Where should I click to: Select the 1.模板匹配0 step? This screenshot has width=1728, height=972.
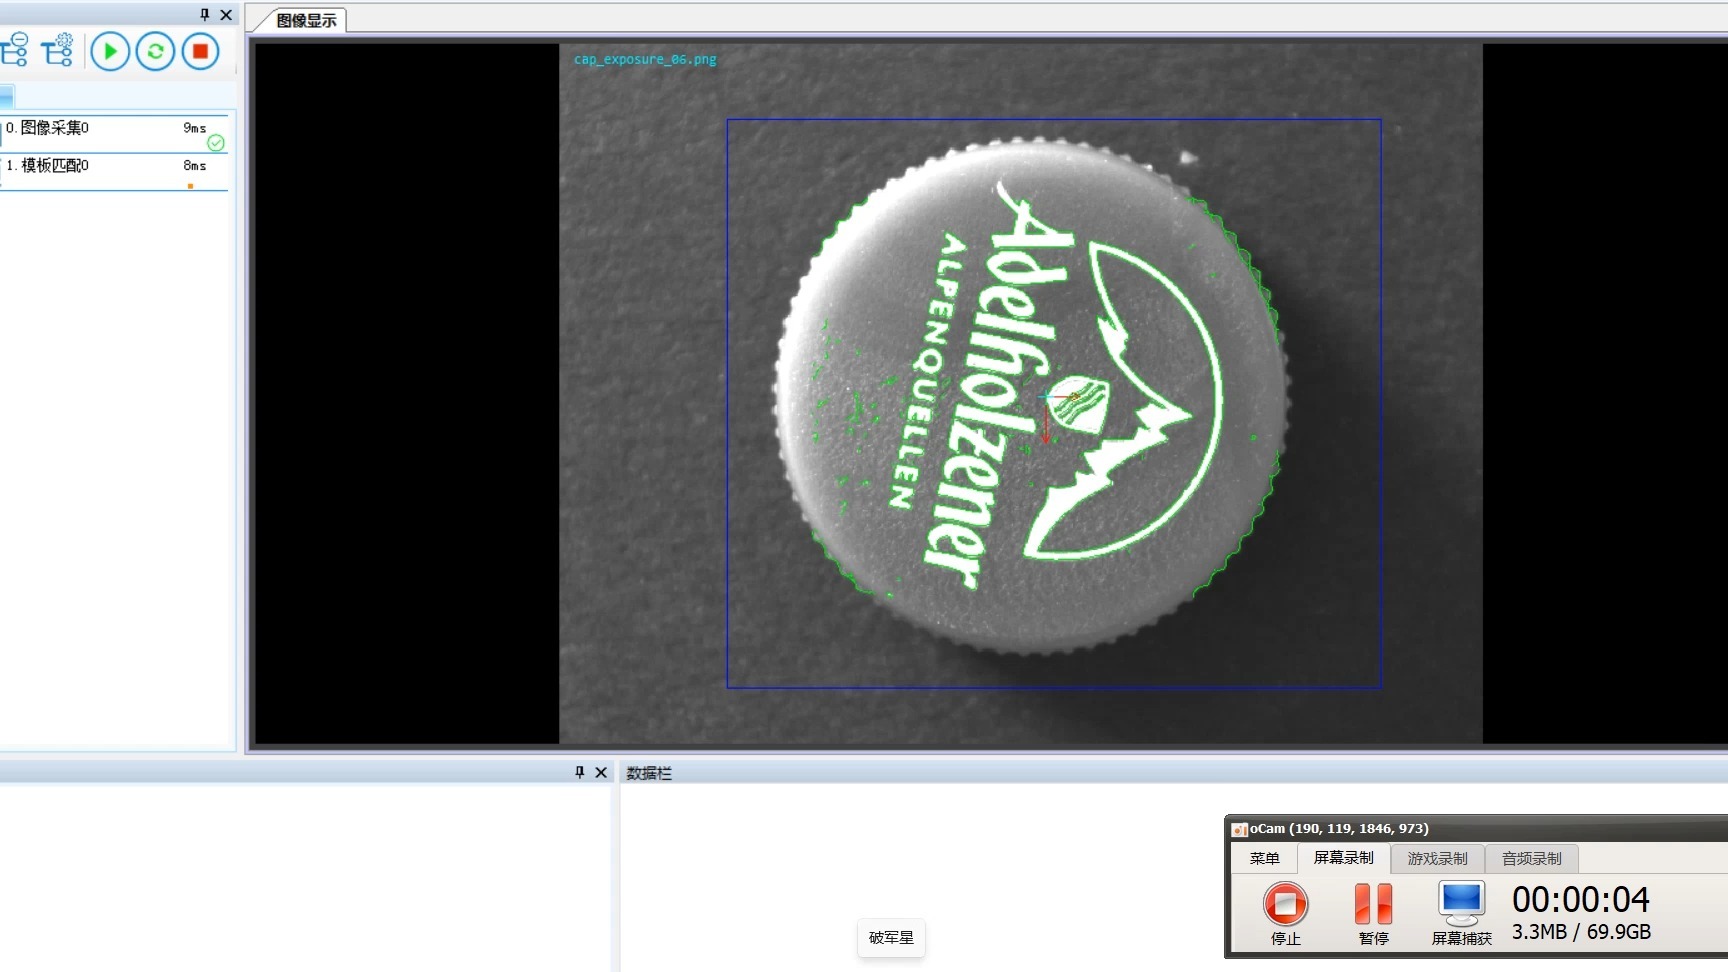tap(115, 171)
